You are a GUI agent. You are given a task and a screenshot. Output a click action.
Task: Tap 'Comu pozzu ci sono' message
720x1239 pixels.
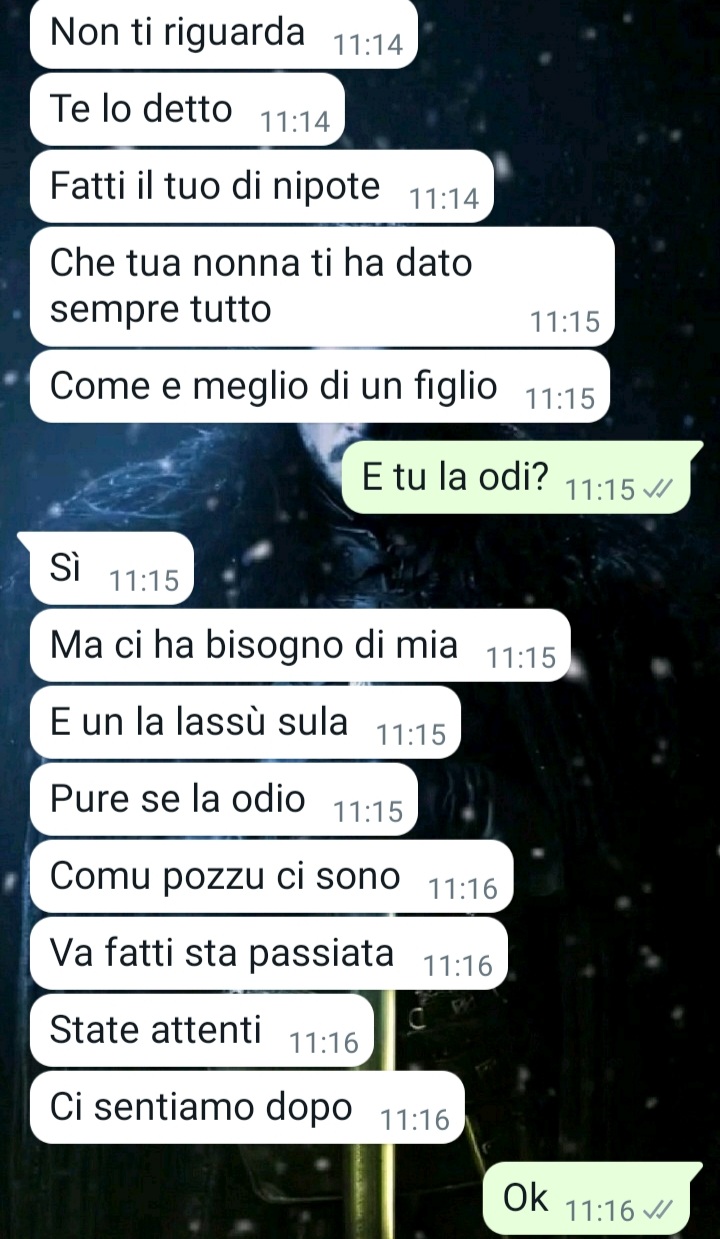pos(271,876)
